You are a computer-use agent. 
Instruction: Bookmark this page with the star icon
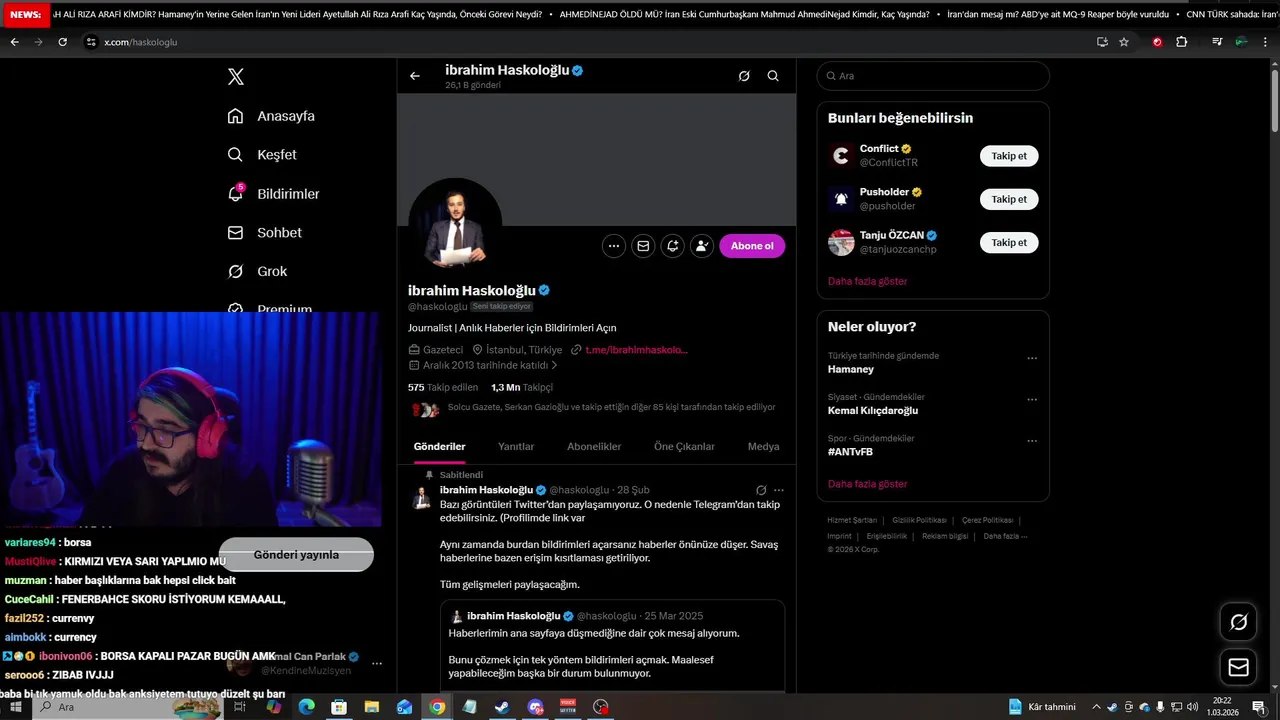[x=1124, y=42]
